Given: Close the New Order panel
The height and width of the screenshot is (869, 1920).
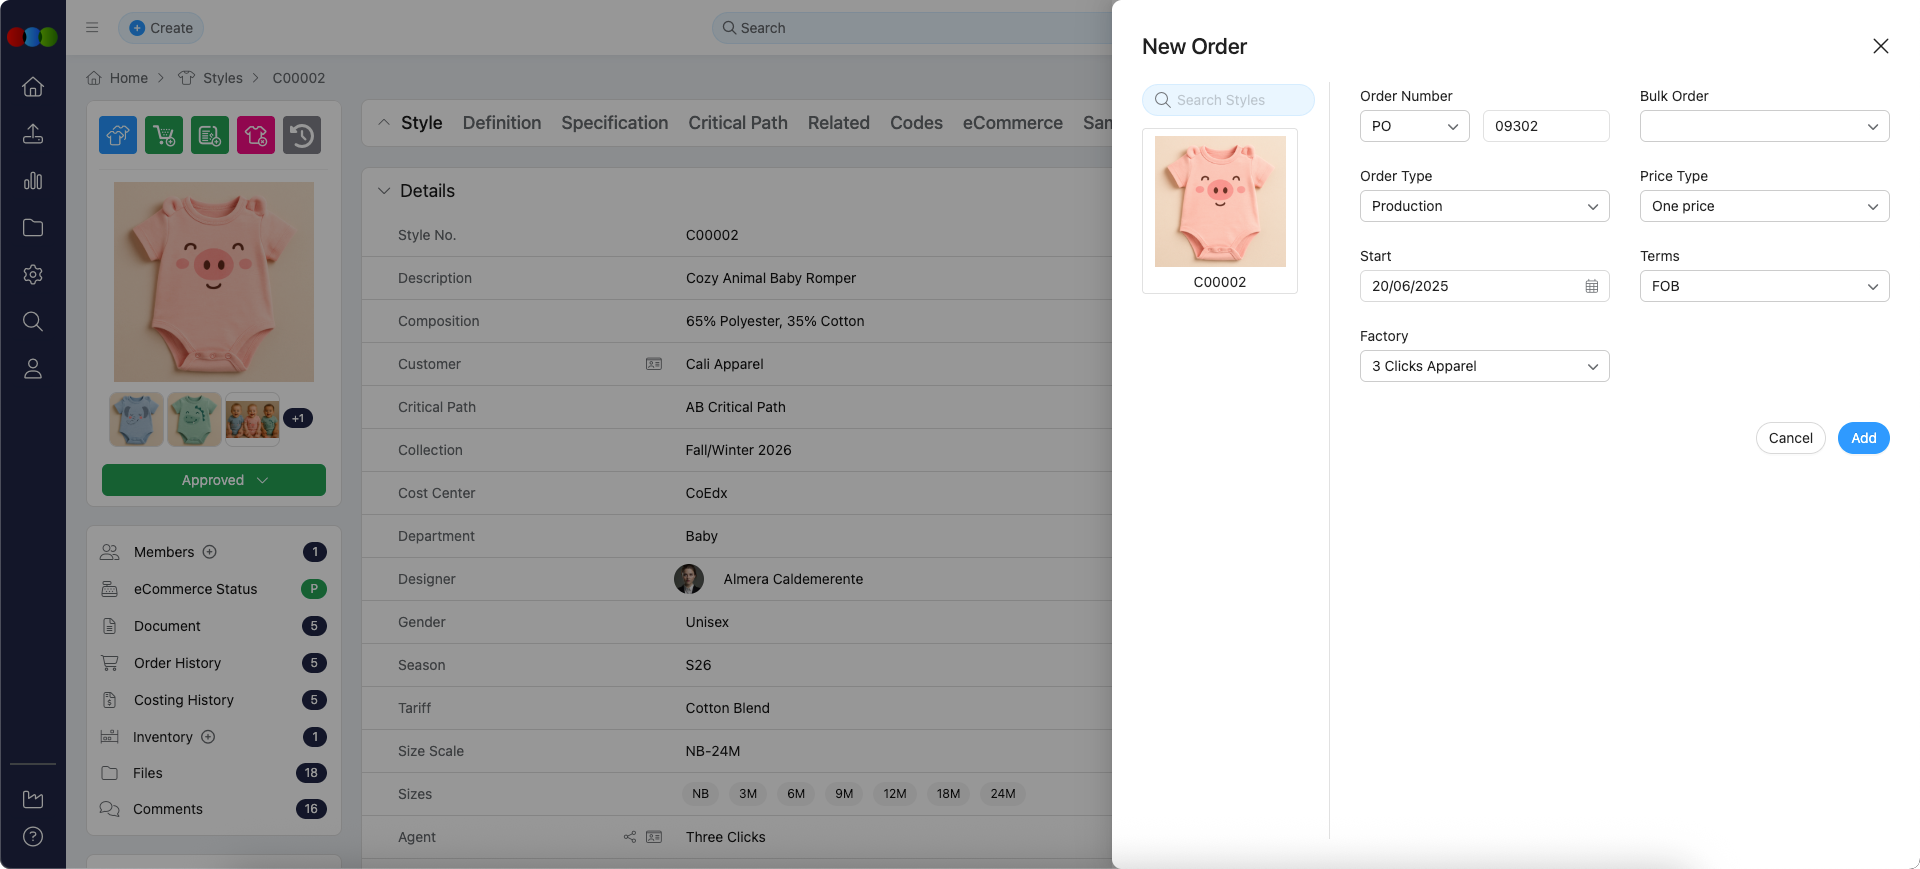Looking at the screenshot, I should 1880,46.
